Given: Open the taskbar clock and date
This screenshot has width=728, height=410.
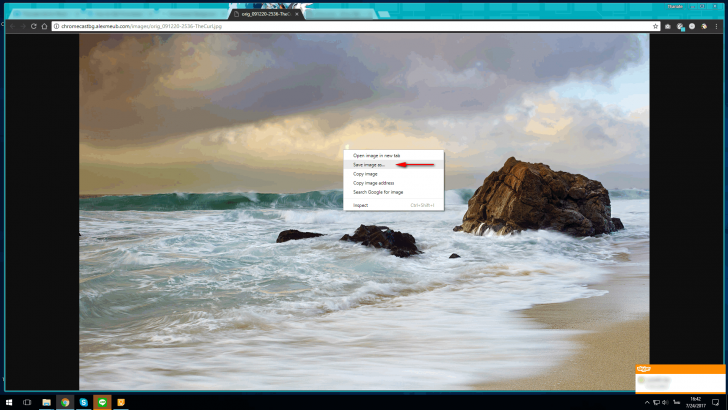Looking at the screenshot, I should 696,403.
